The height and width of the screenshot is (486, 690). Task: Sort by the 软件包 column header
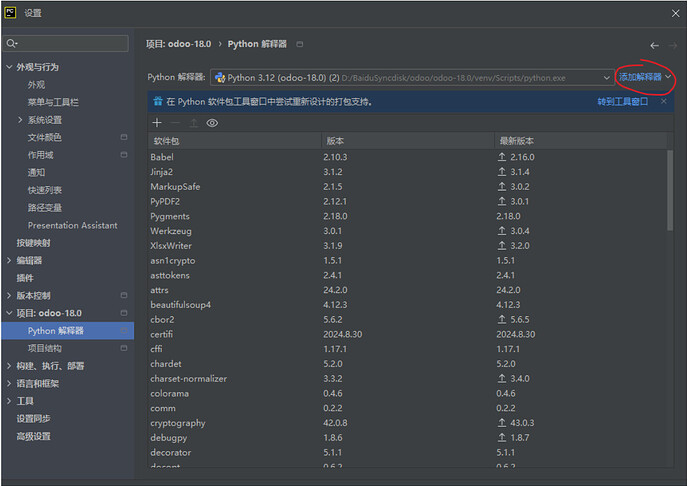tap(235, 141)
